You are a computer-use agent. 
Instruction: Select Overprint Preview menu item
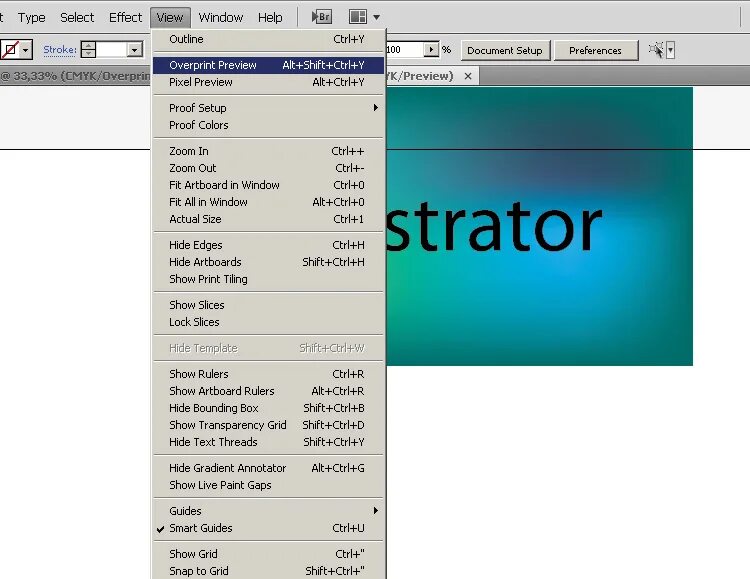point(268,65)
